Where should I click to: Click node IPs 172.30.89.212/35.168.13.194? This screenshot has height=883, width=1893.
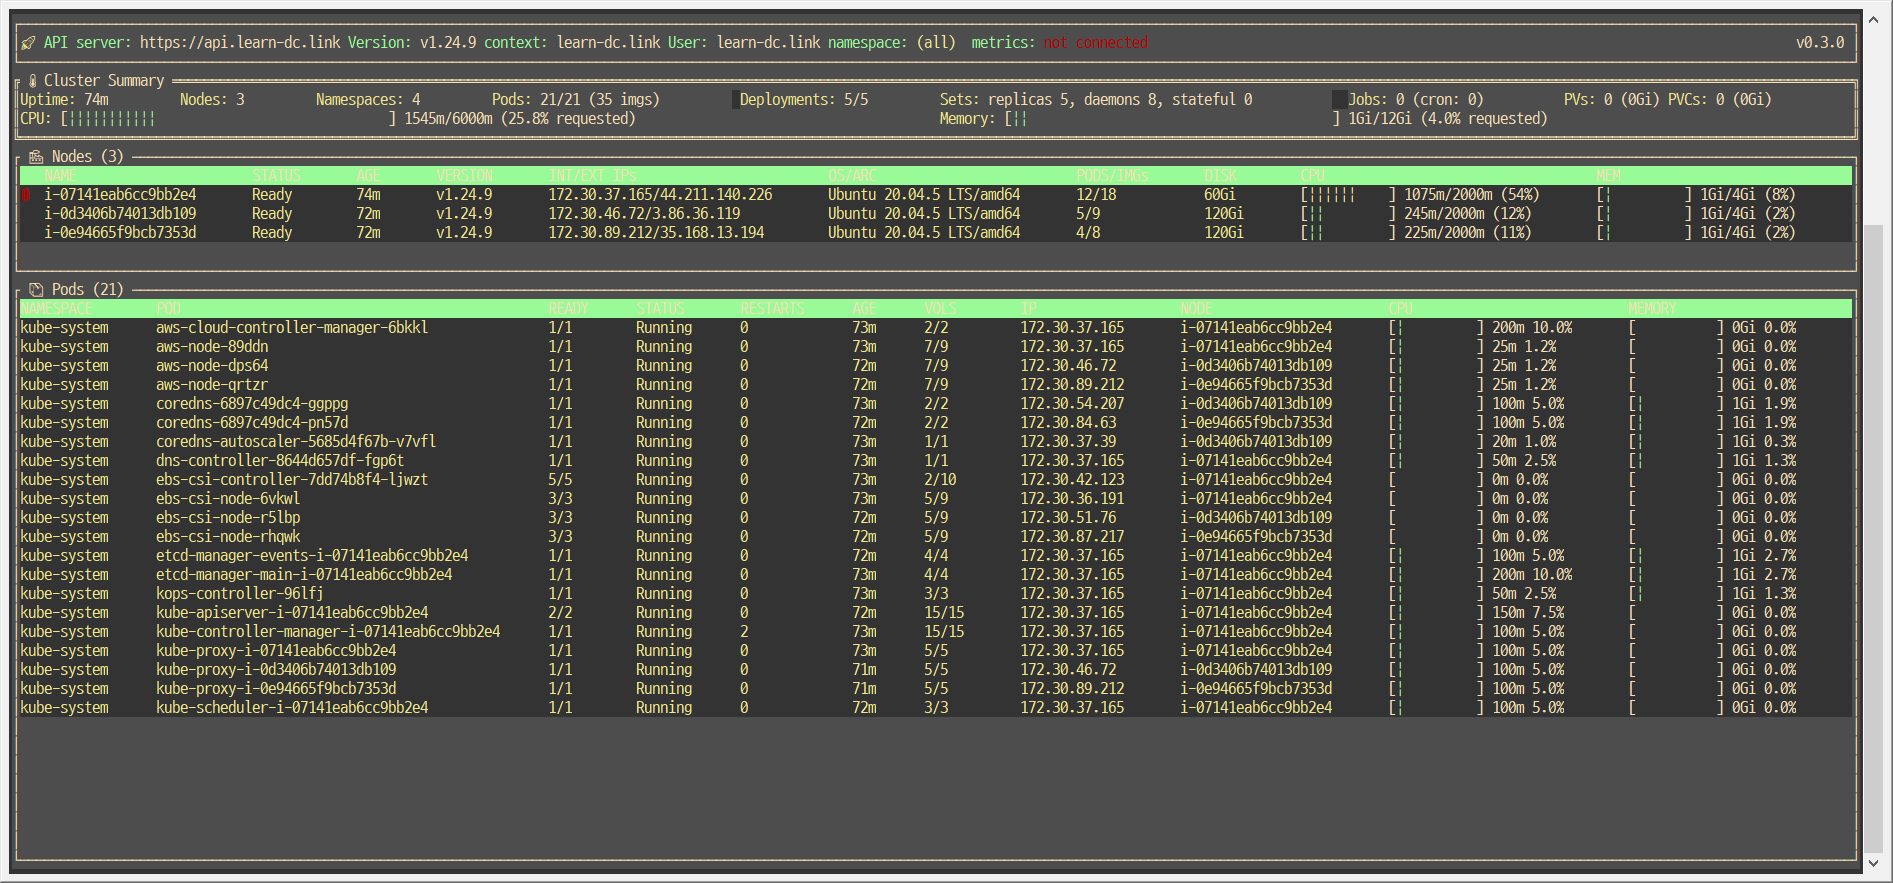pyautogui.click(x=656, y=233)
